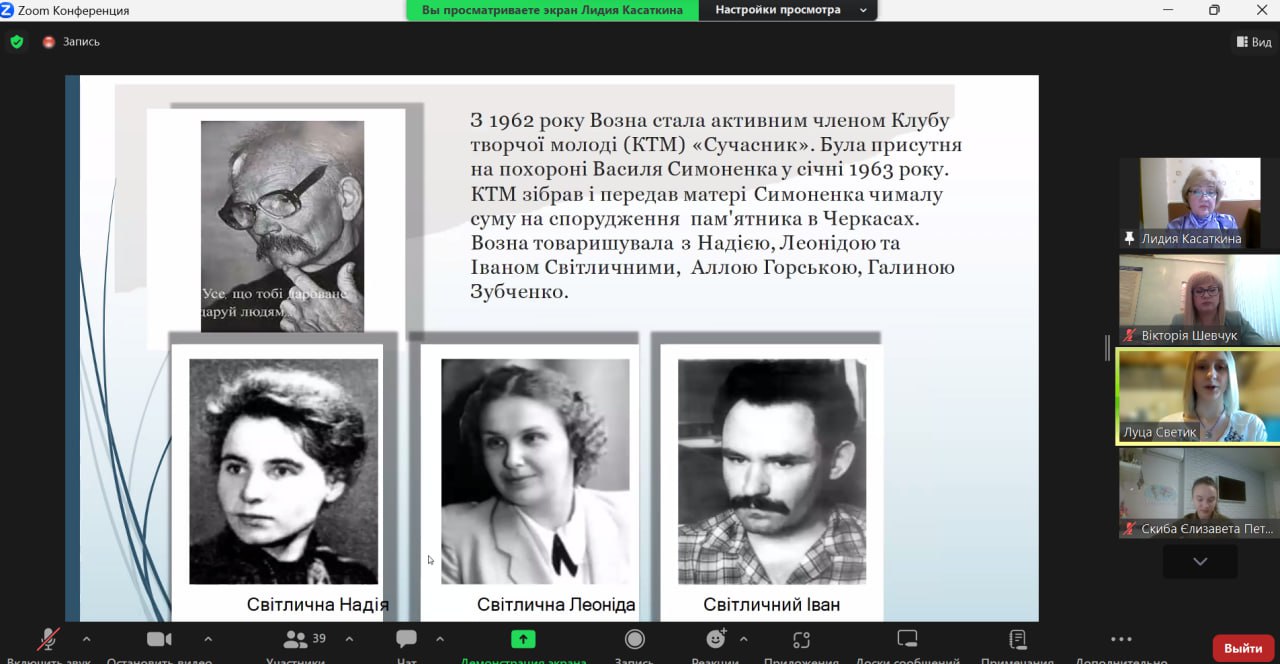1280x664 pixels.
Task: Click the muted mic icon beside Вікторія Шевчук
Action: (x=1130, y=335)
